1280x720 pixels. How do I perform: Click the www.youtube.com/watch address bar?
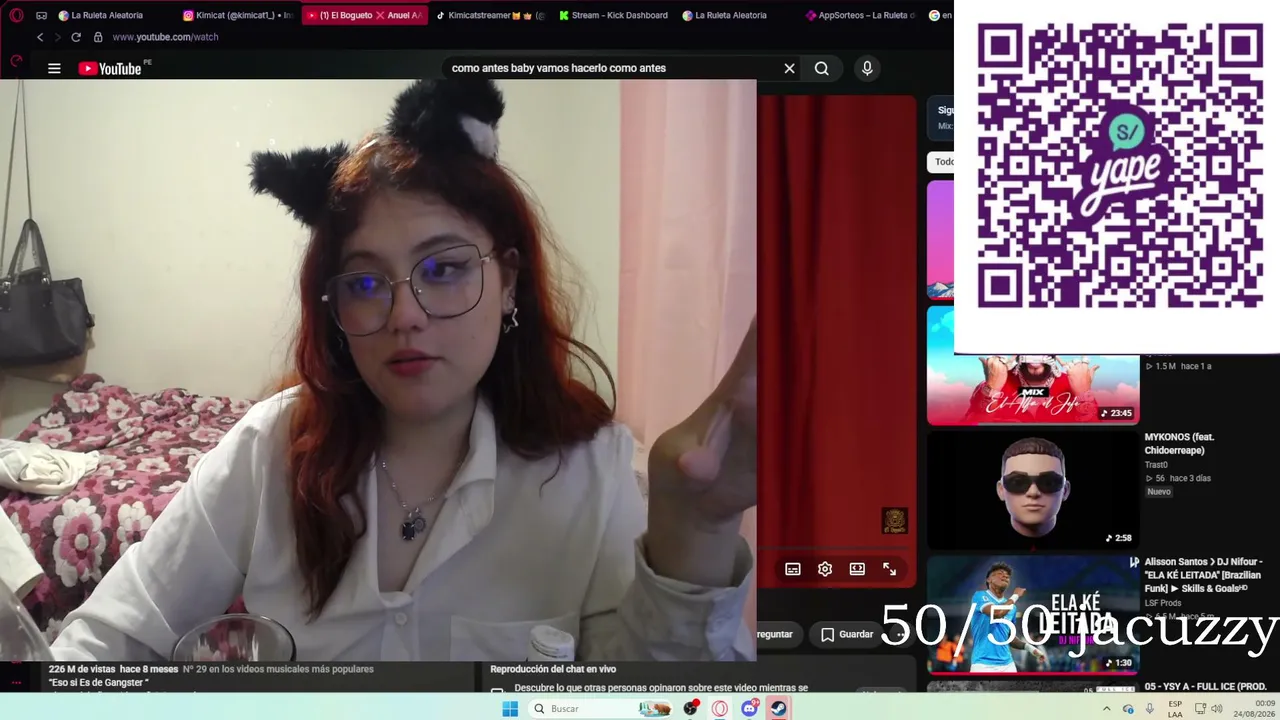coord(165,37)
